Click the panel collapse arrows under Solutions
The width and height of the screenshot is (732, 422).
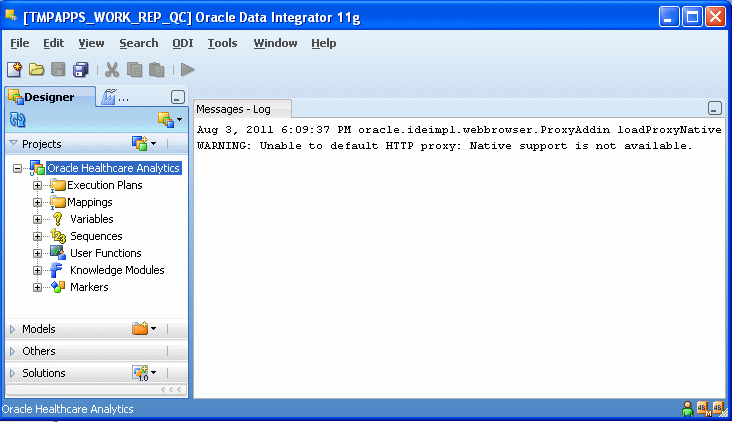tap(171, 389)
